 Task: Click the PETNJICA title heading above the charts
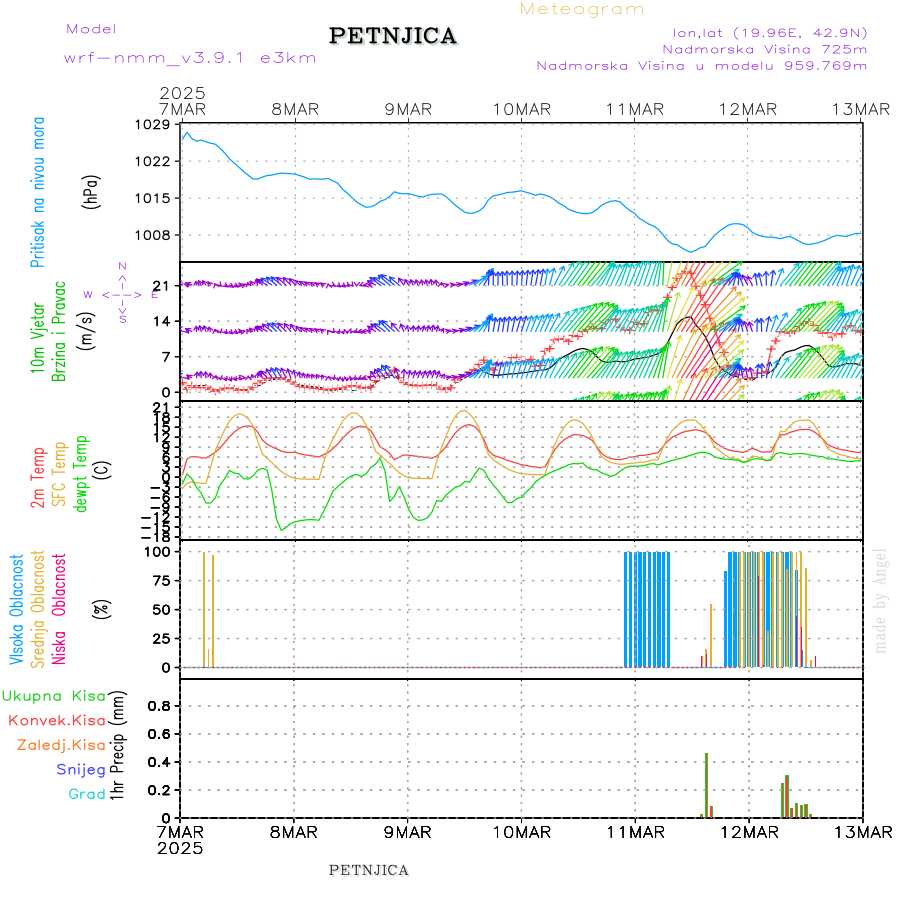393,37
